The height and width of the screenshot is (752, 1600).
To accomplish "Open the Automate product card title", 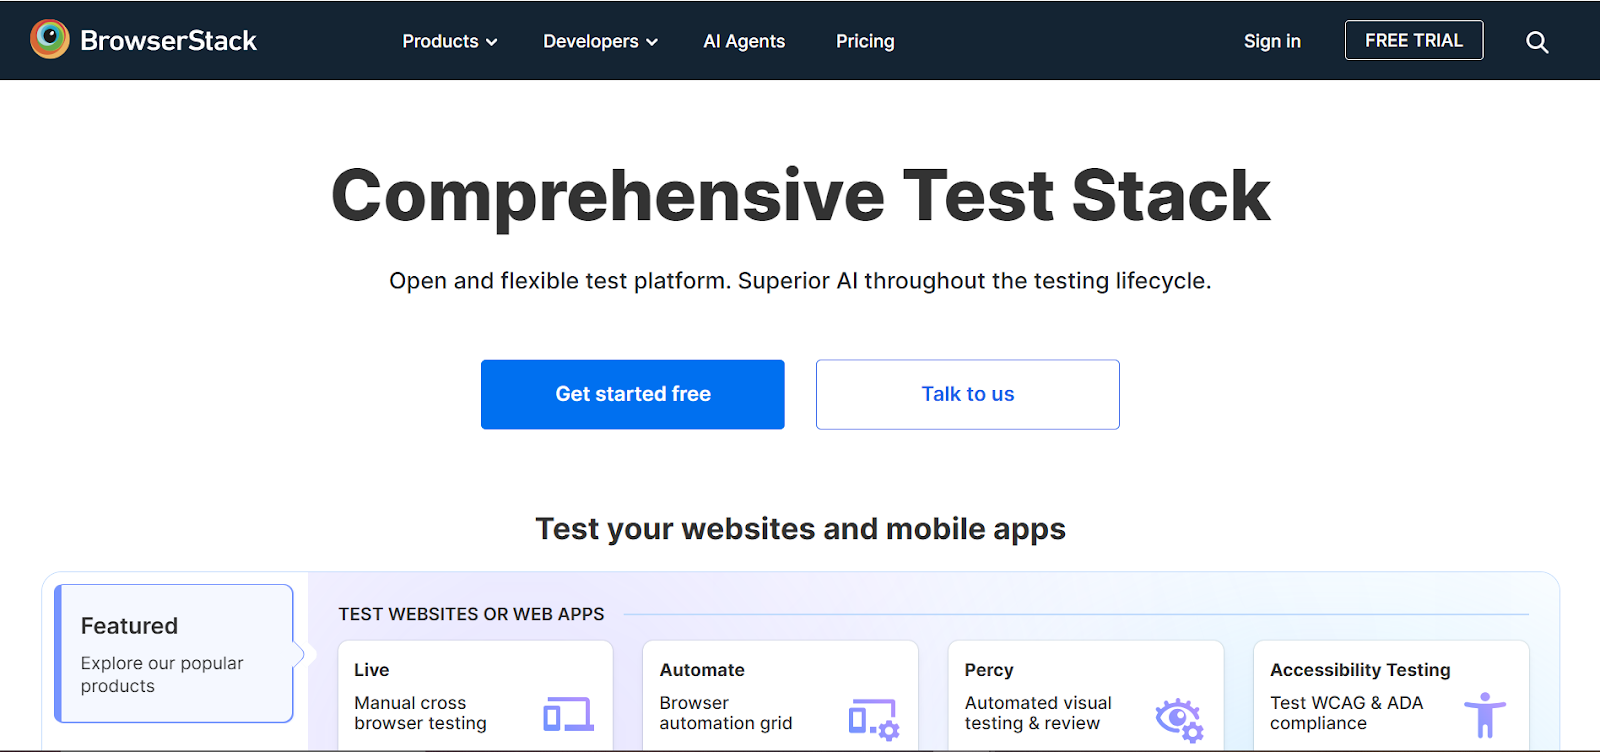I will [702, 670].
